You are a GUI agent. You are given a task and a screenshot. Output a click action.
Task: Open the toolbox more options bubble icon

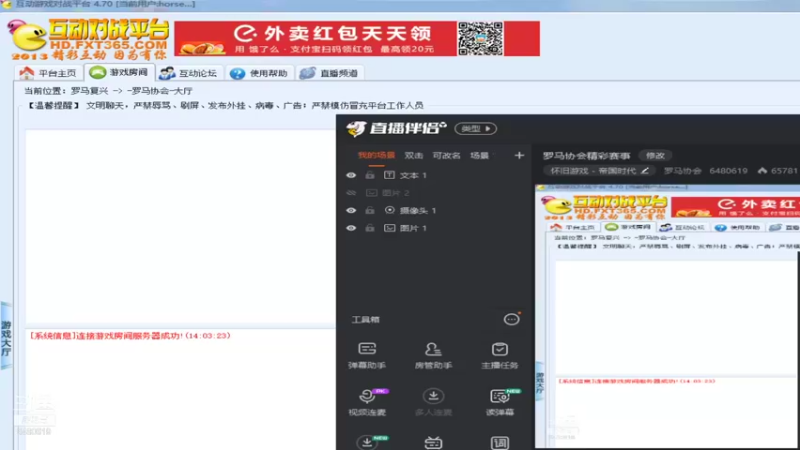511,319
